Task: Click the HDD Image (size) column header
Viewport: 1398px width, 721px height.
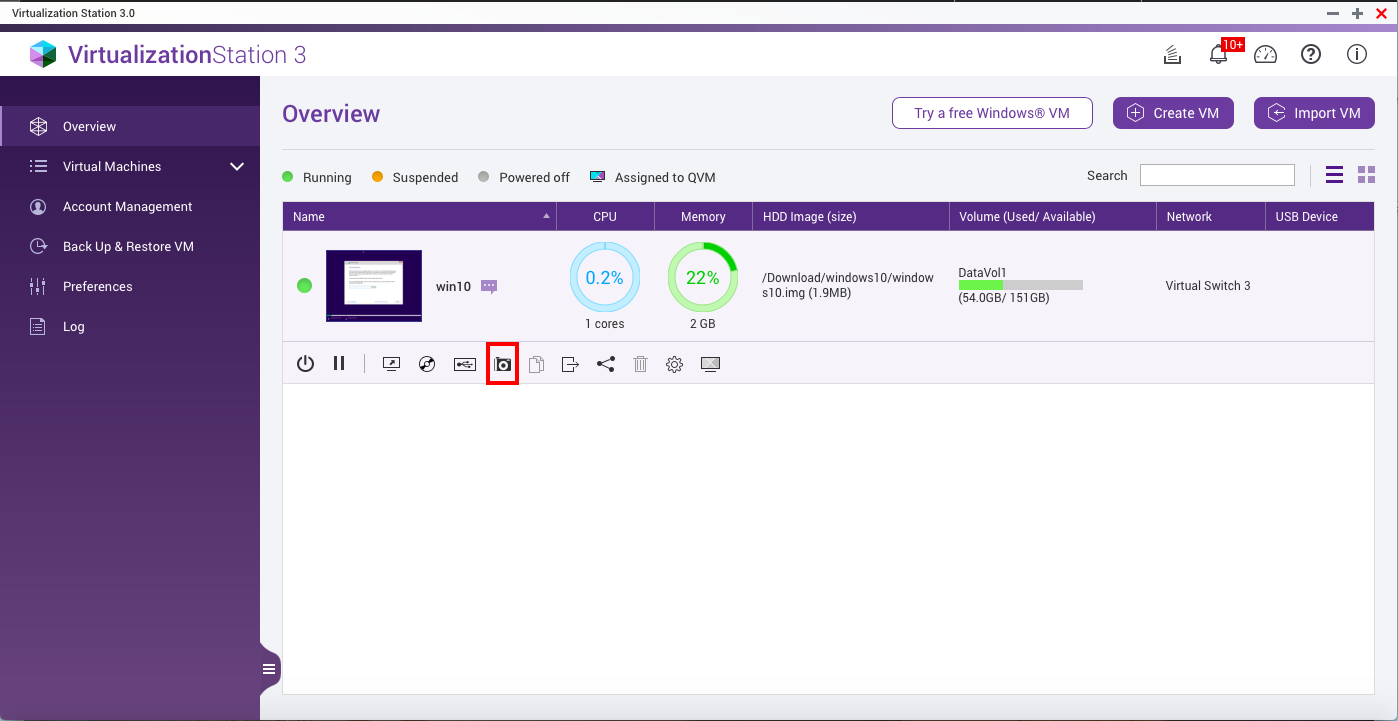Action: tap(851, 216)
